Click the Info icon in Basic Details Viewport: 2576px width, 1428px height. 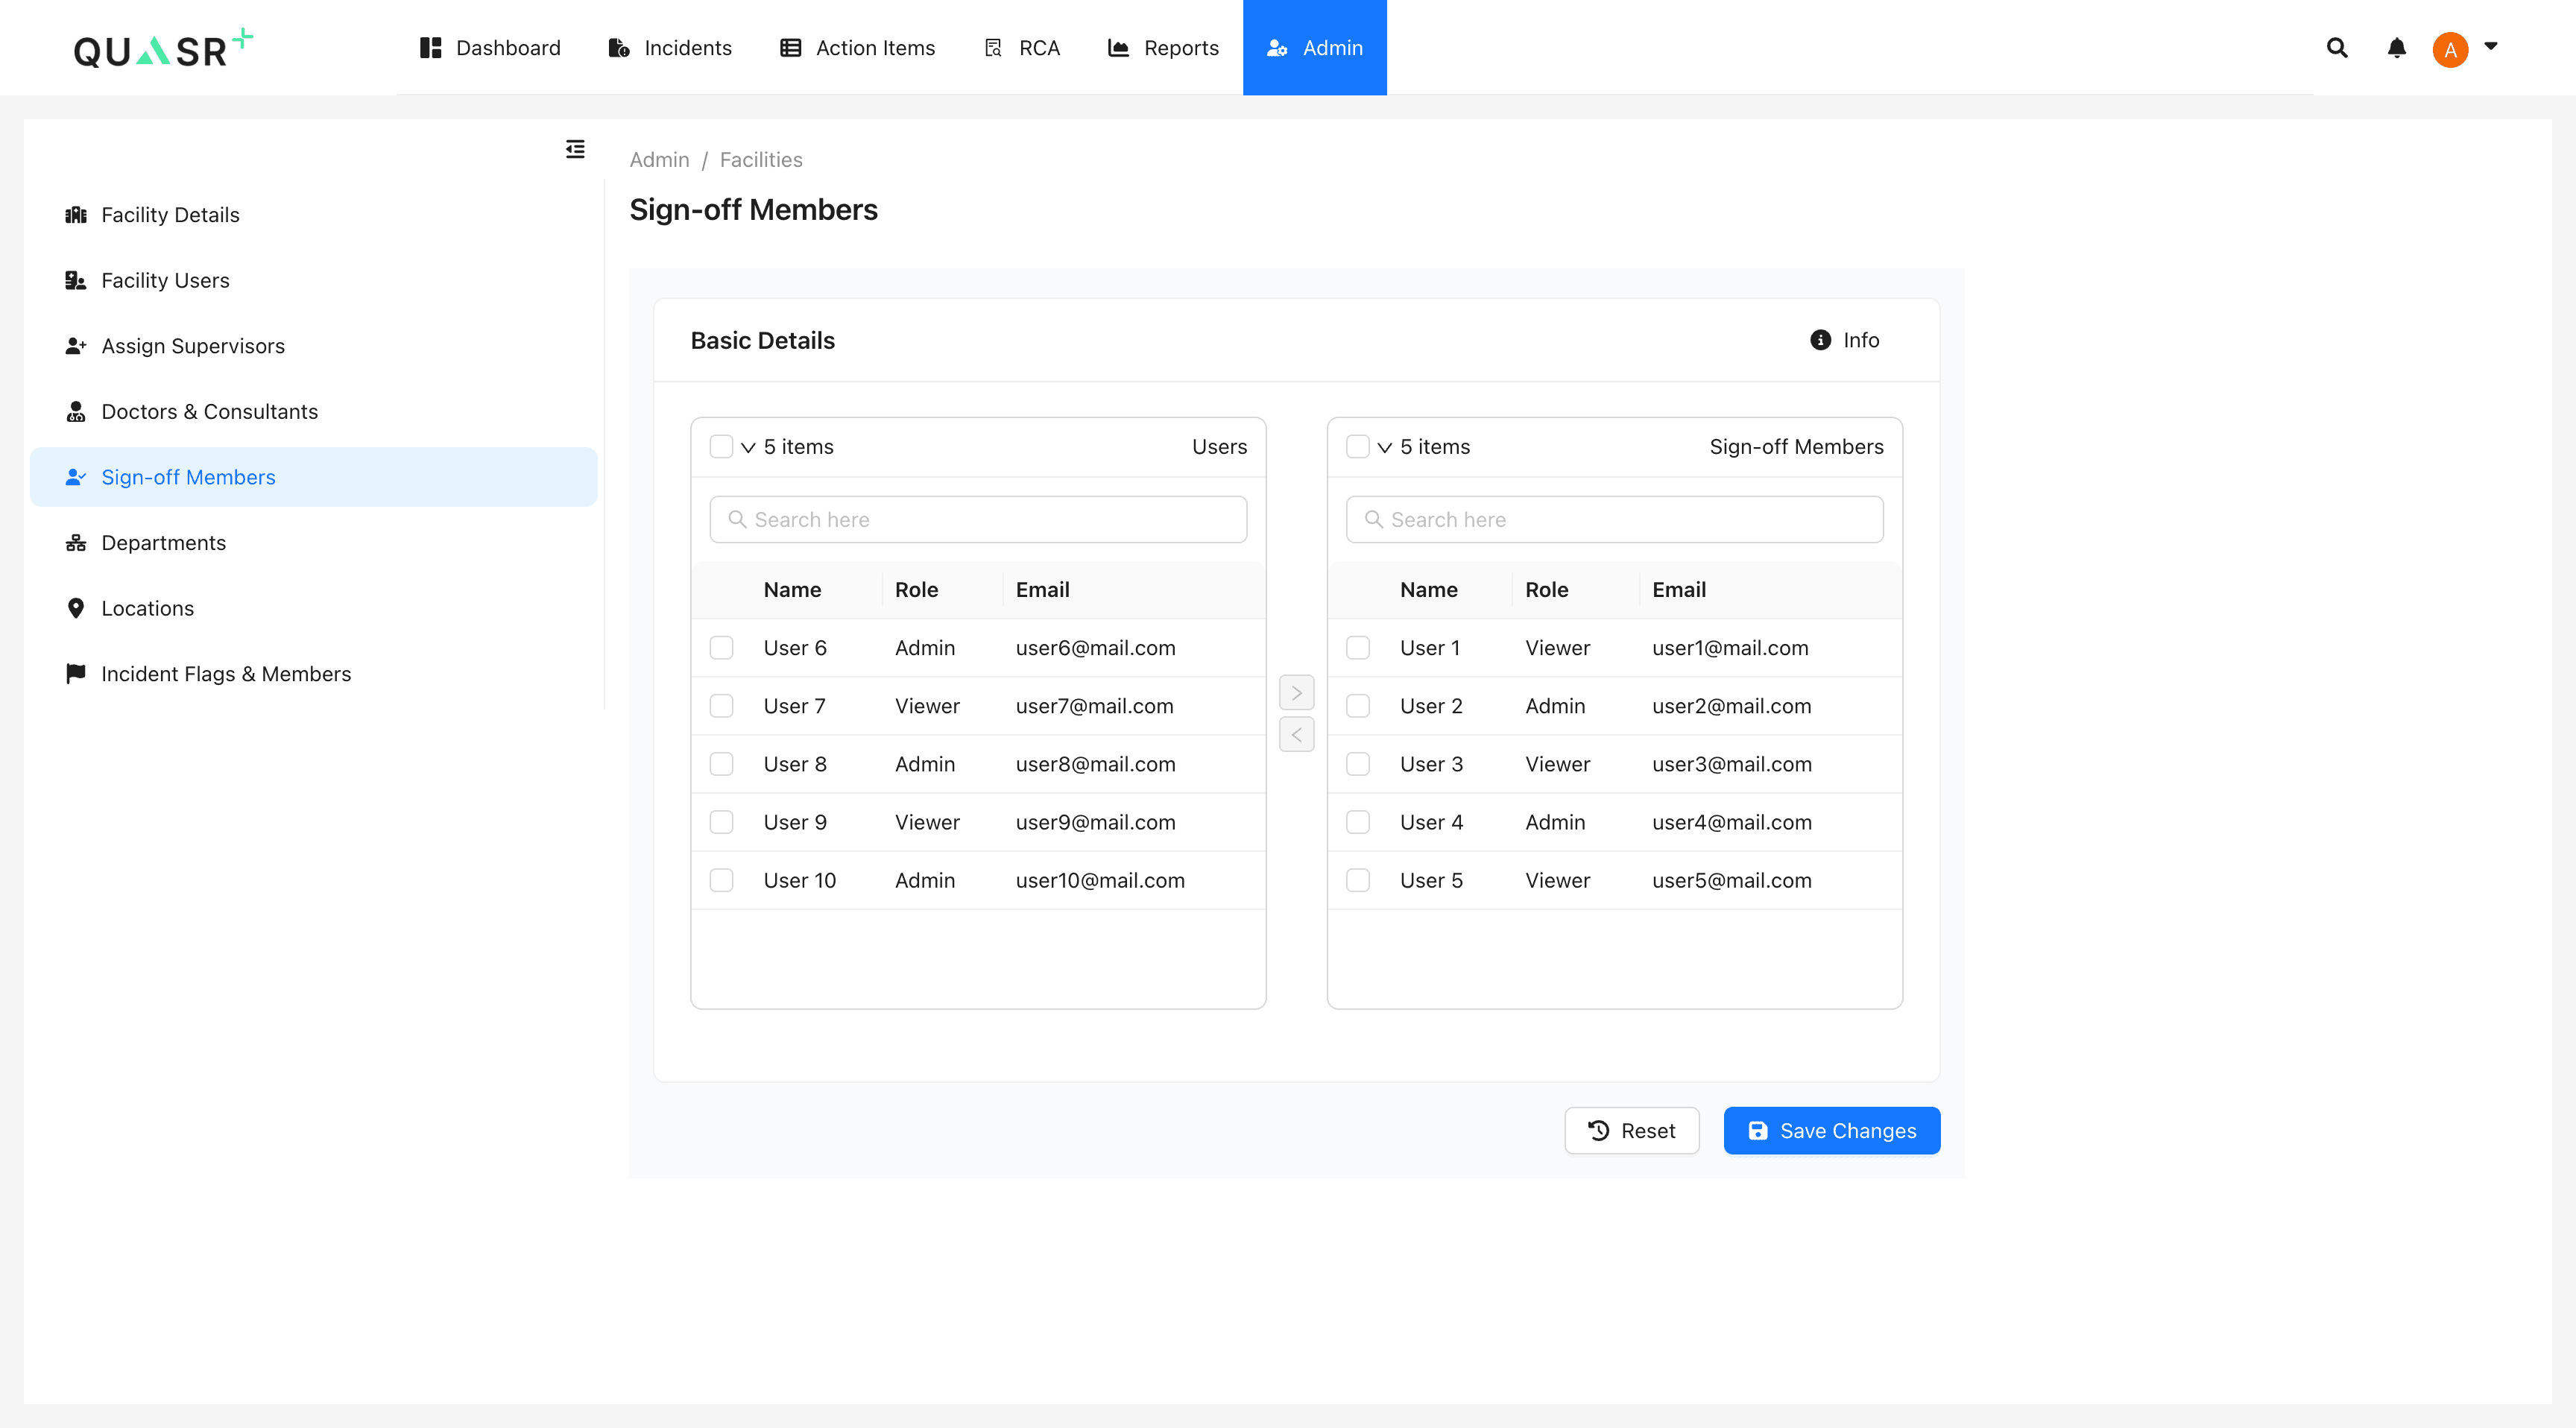(x=1820, y=340)
